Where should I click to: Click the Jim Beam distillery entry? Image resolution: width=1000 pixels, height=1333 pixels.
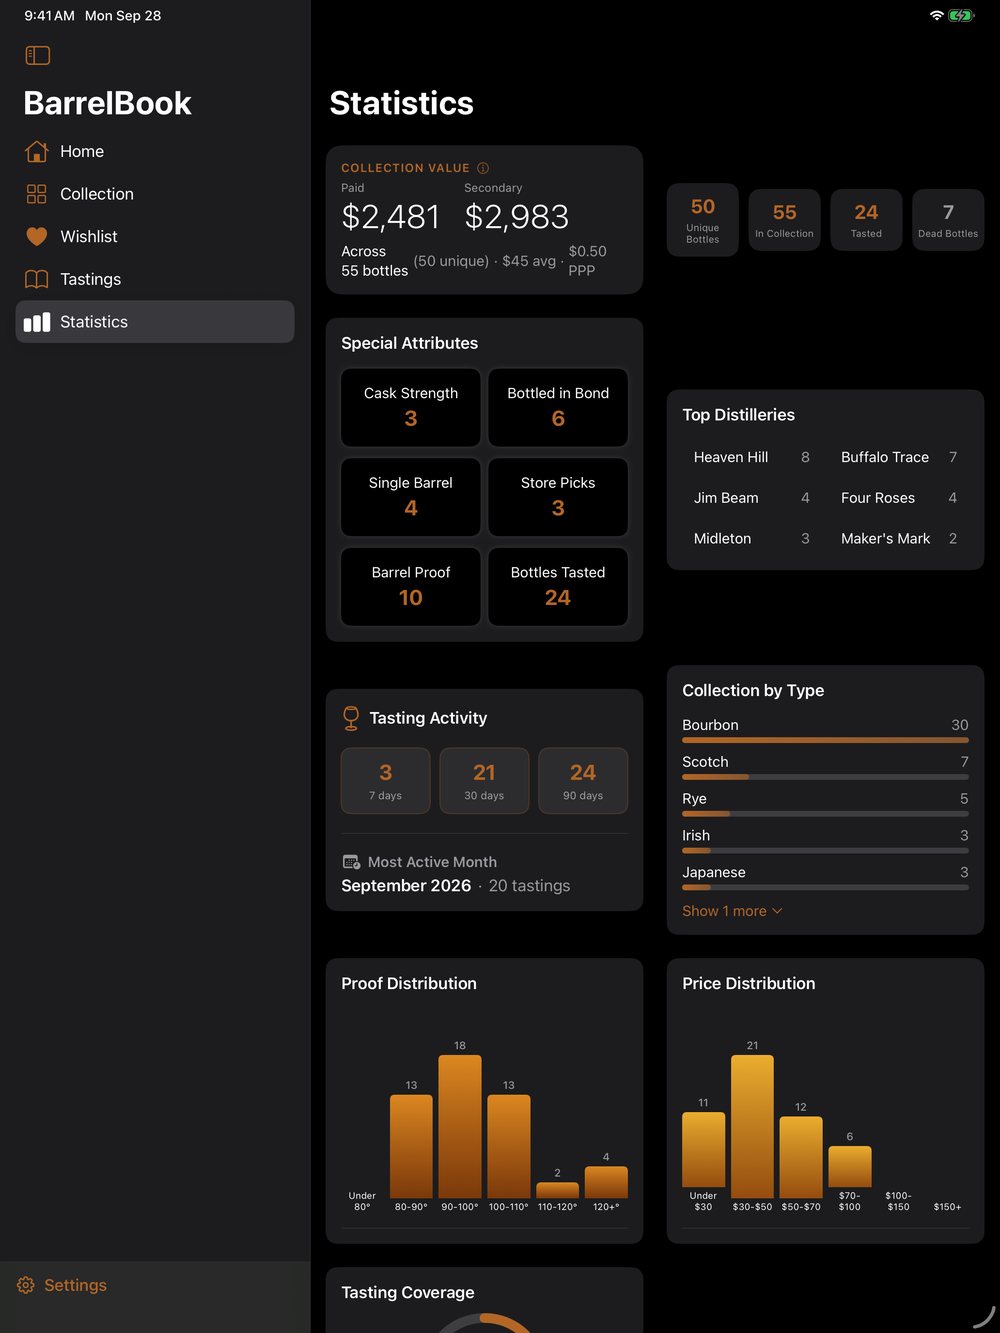752,498
